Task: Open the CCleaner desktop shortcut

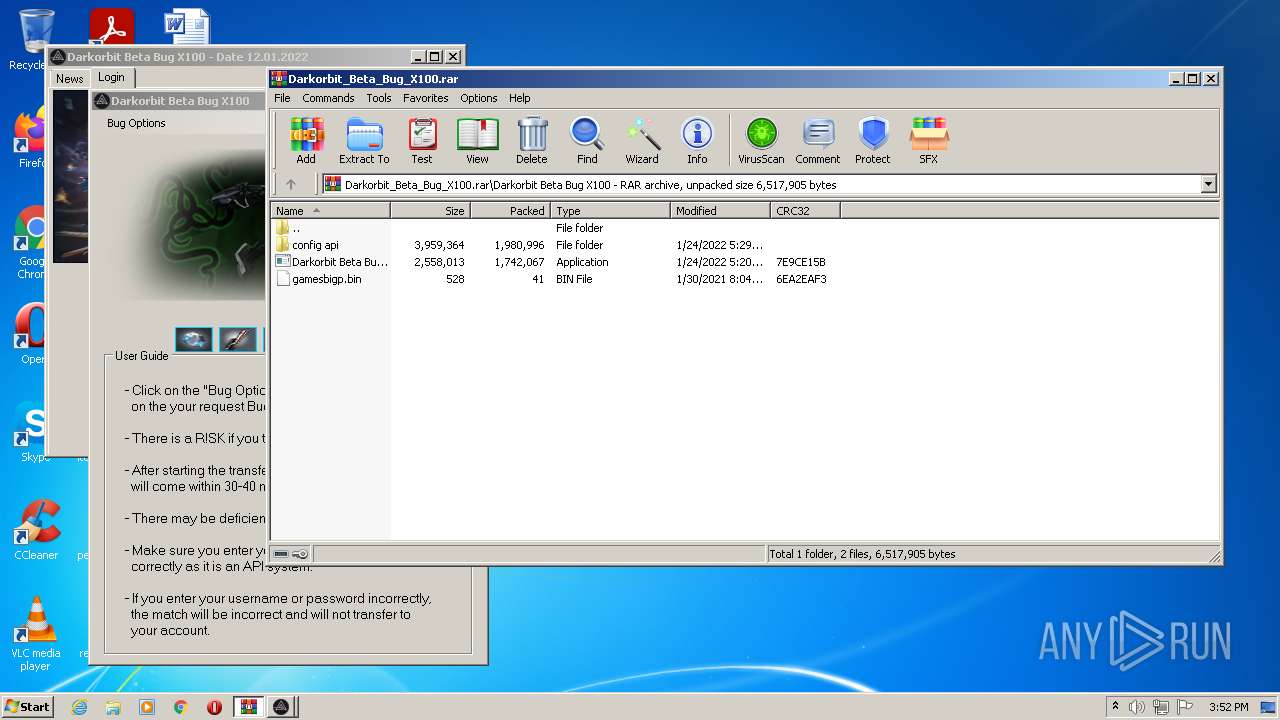Action: 36,530
